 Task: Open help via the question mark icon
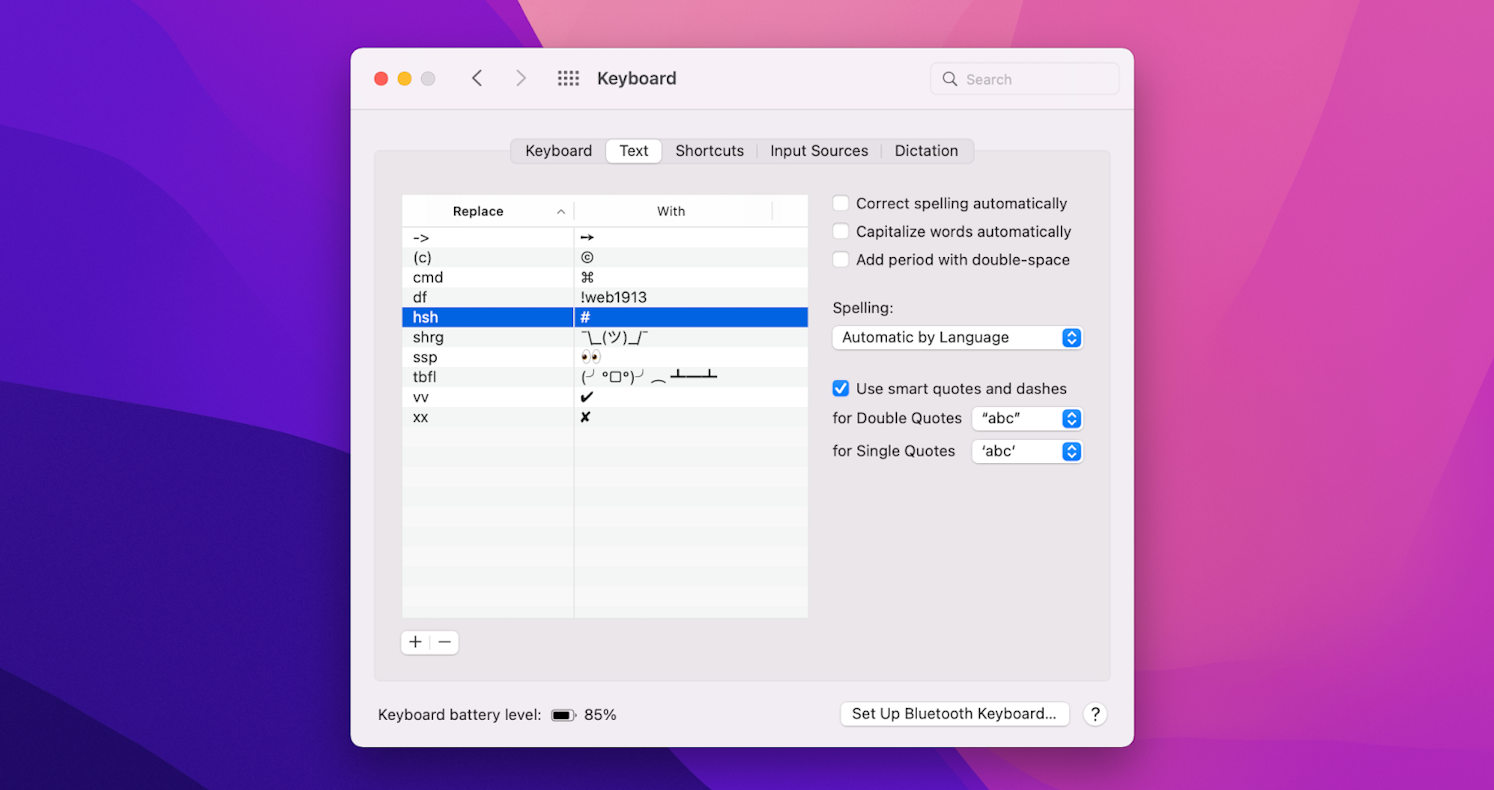click(1095, 714)
